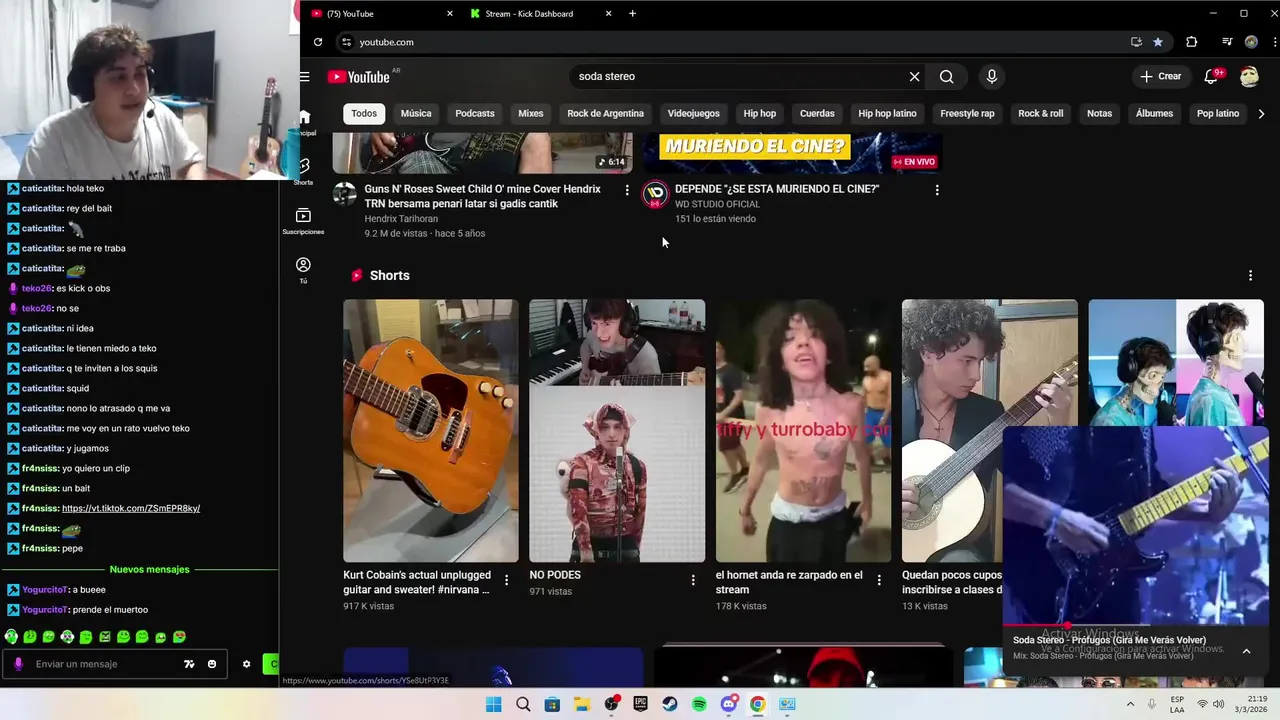The image size is (1280, 720).
Task: Open the TikTok link in chat
Action: [x=131, y=508]
